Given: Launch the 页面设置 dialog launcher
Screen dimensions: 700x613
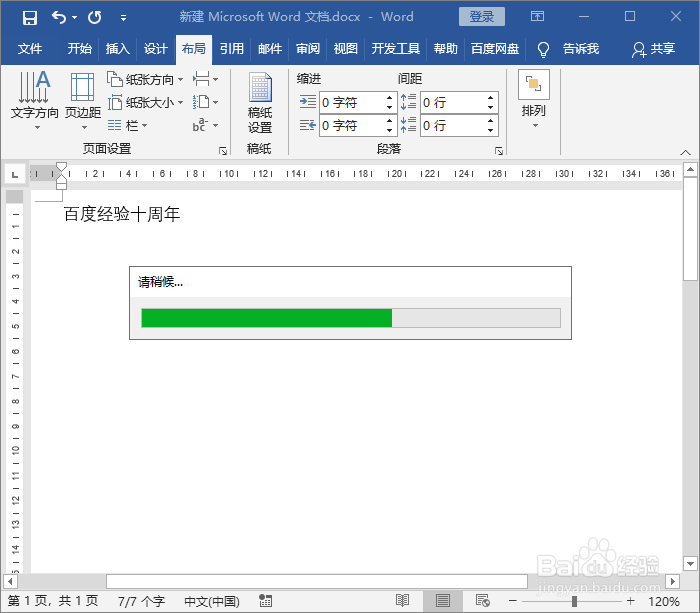Looking at the screenshot, I should pos(223,151).
